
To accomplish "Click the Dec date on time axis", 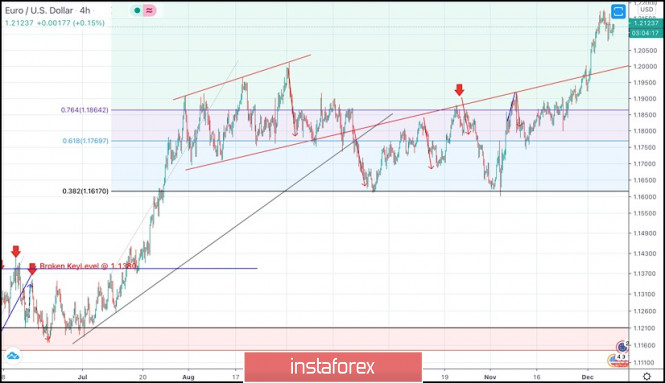I will tap(587, 377).
